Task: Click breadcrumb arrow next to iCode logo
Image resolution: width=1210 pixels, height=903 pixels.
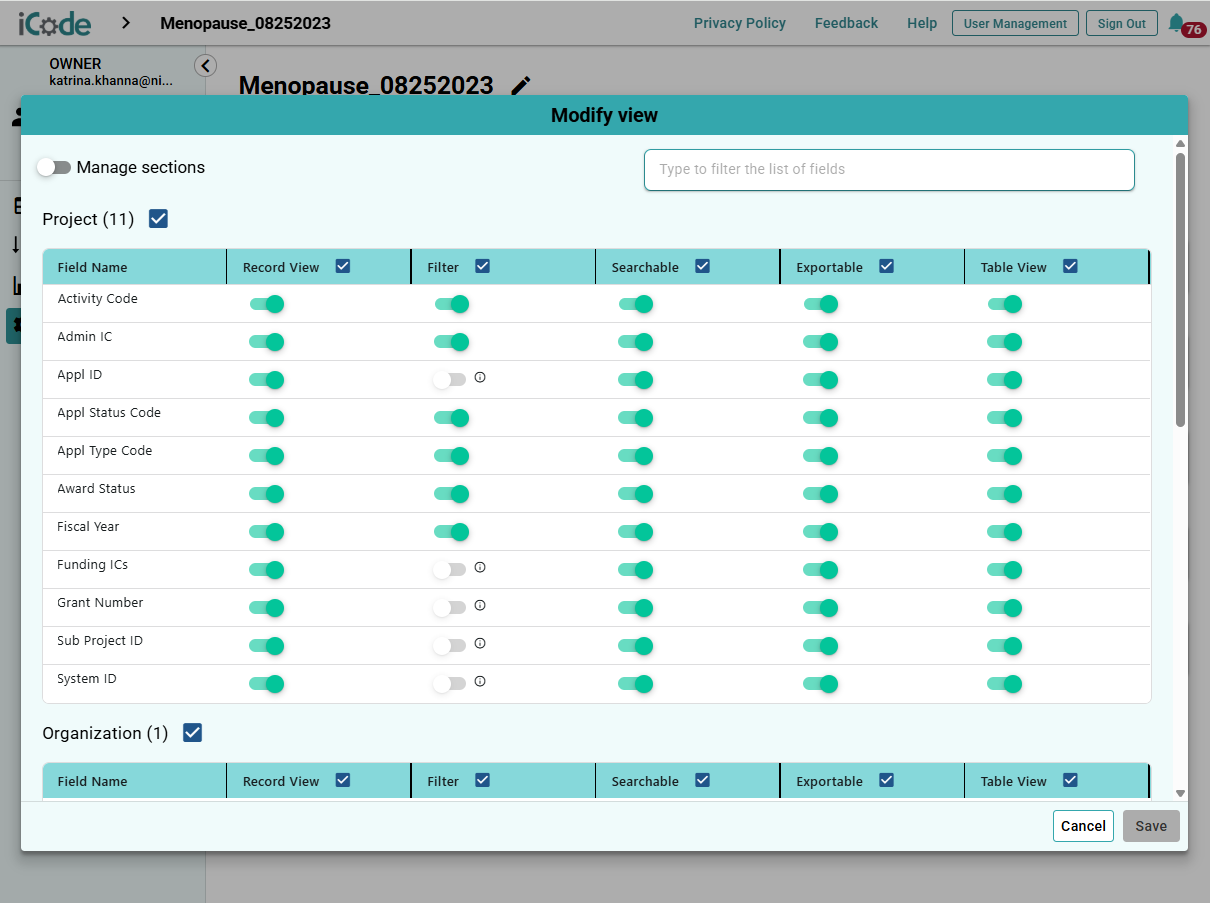Action: point(126,23)
